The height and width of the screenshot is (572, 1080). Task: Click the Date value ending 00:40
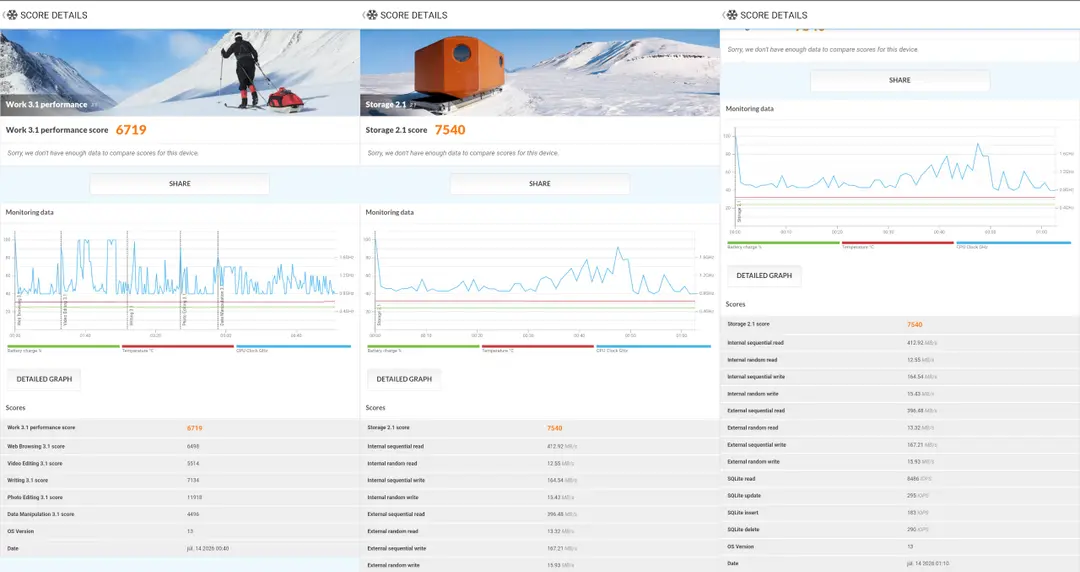(x=208, y=549)
